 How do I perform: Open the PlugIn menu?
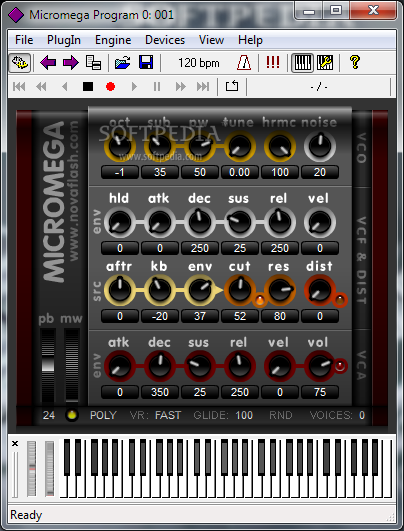[64, 40]
